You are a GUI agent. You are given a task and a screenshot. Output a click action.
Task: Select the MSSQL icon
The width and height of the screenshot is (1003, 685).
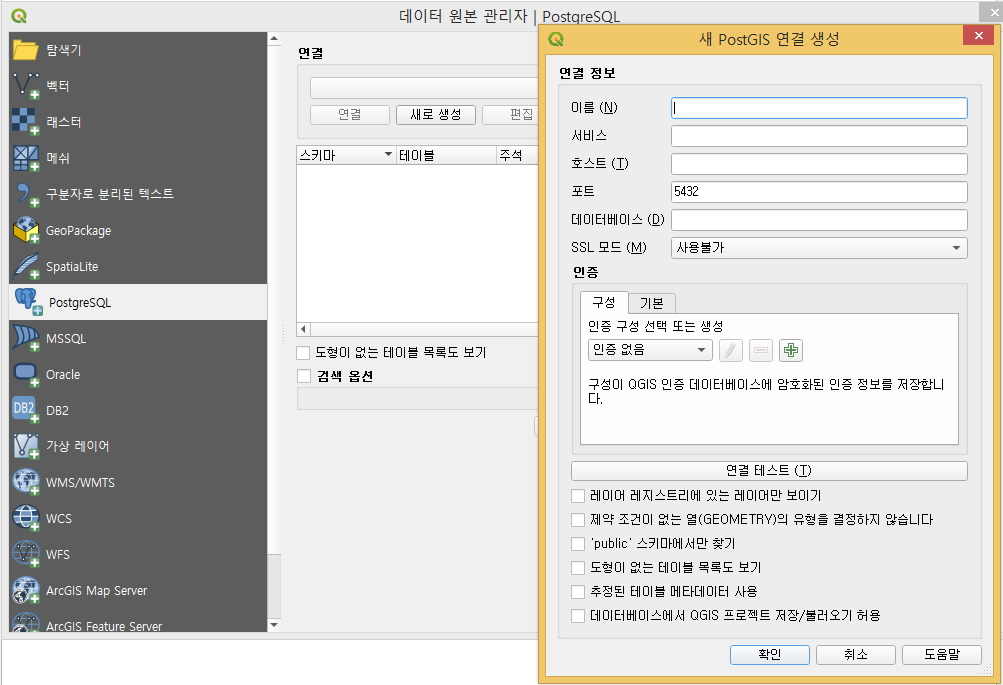(26, 338)
